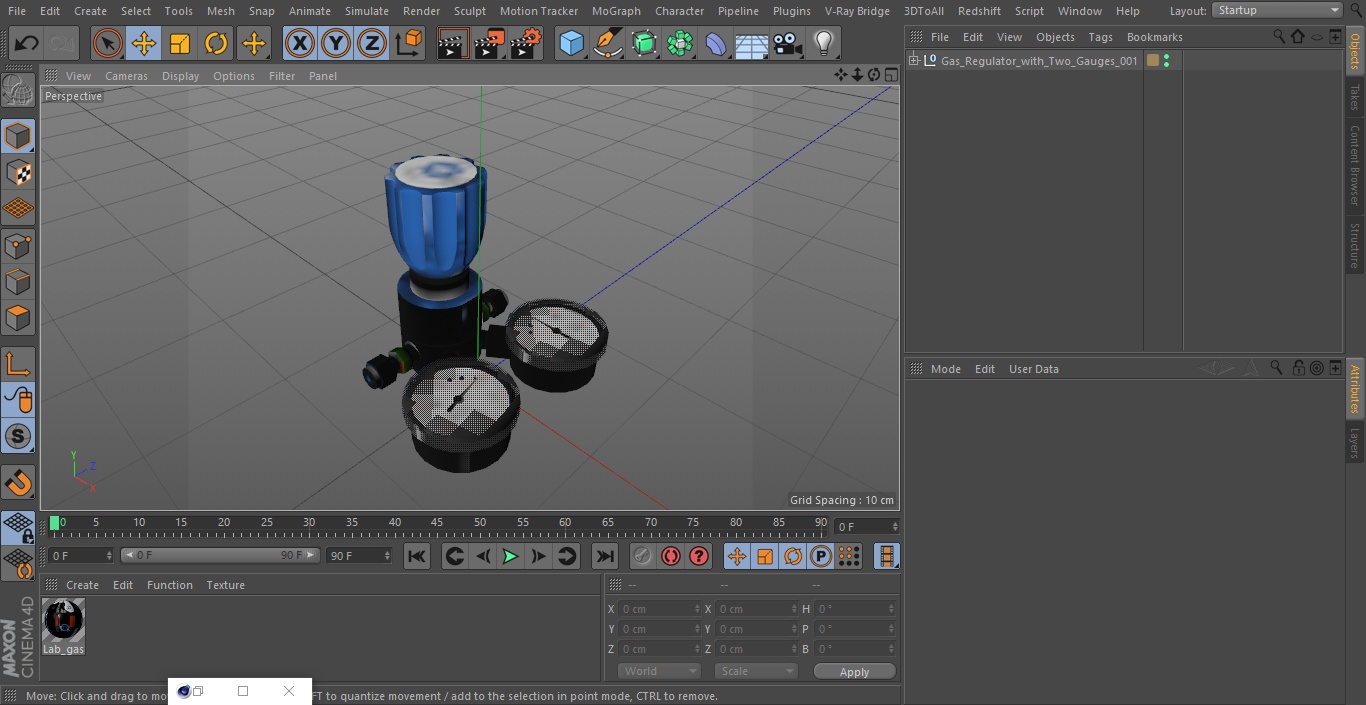1366x705 pixels.
Task: Open Mode in Attributes panel
Action: coord(945,369)
